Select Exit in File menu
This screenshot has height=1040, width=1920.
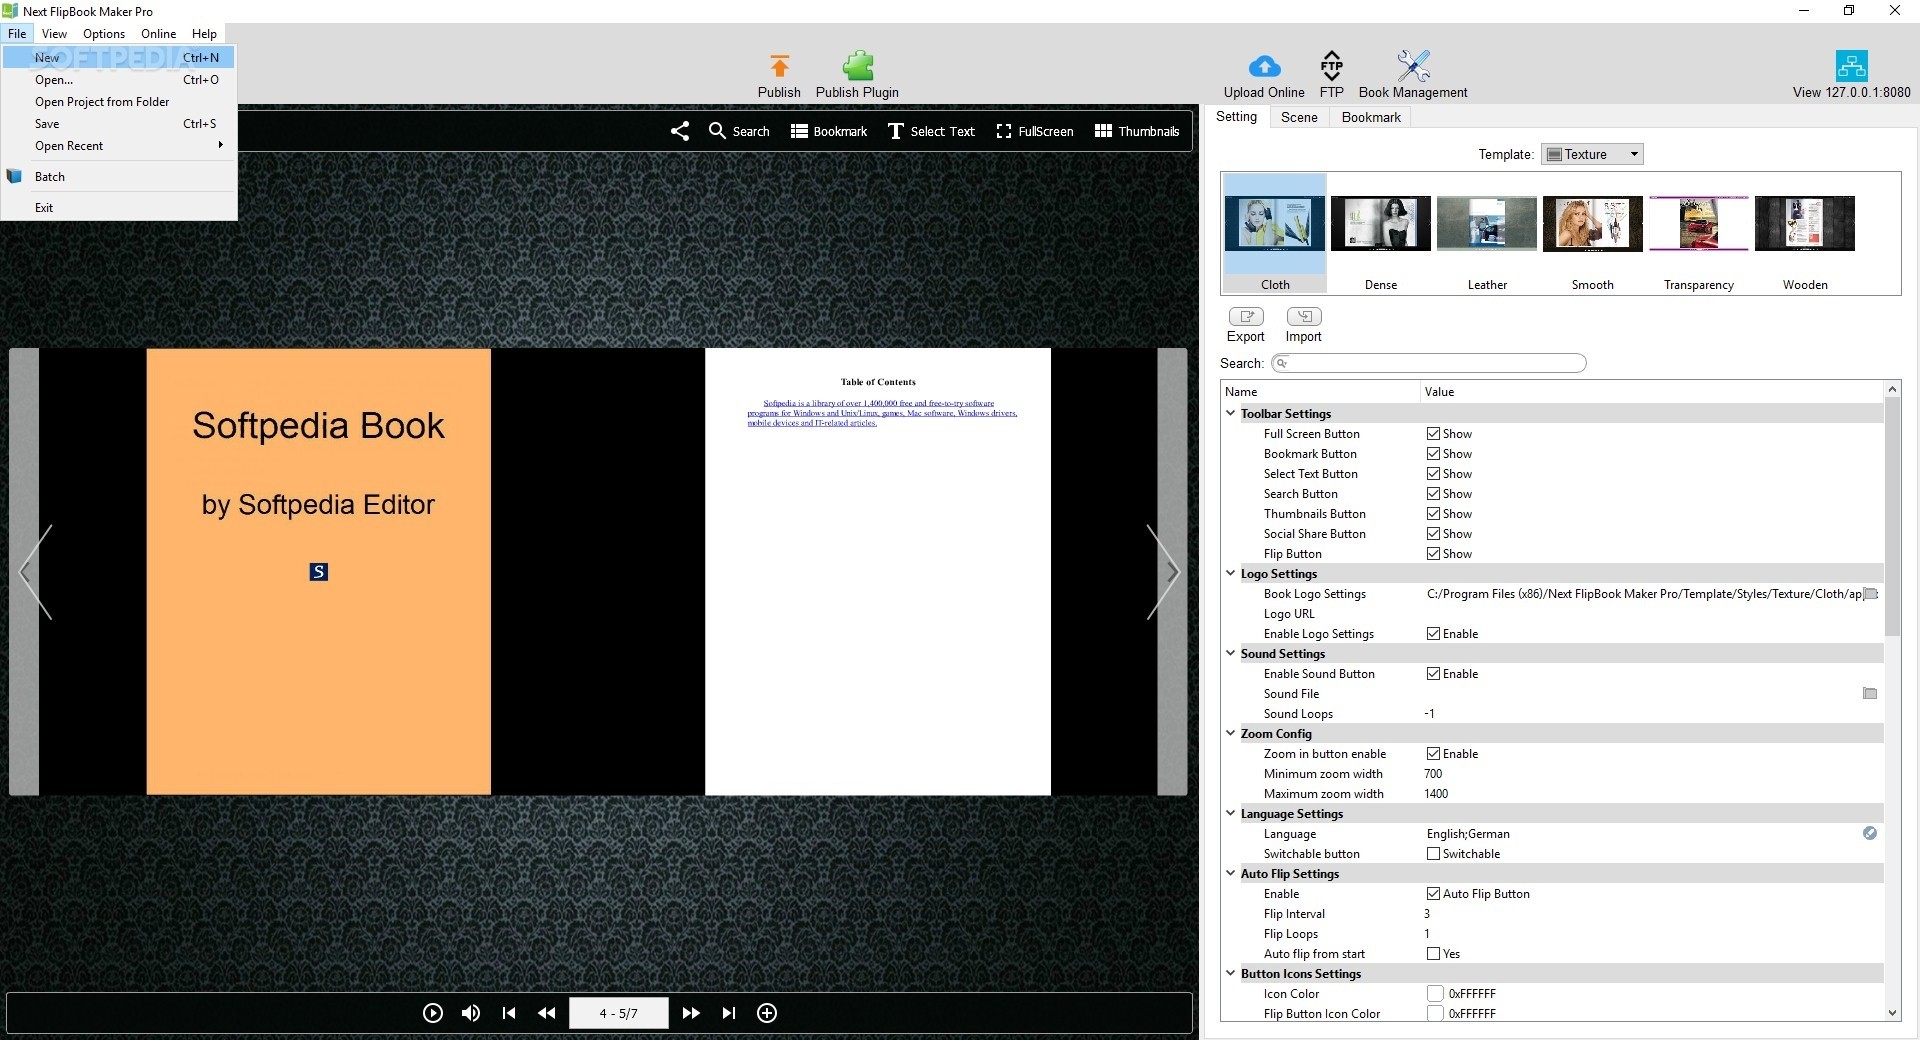click(119, 208)
